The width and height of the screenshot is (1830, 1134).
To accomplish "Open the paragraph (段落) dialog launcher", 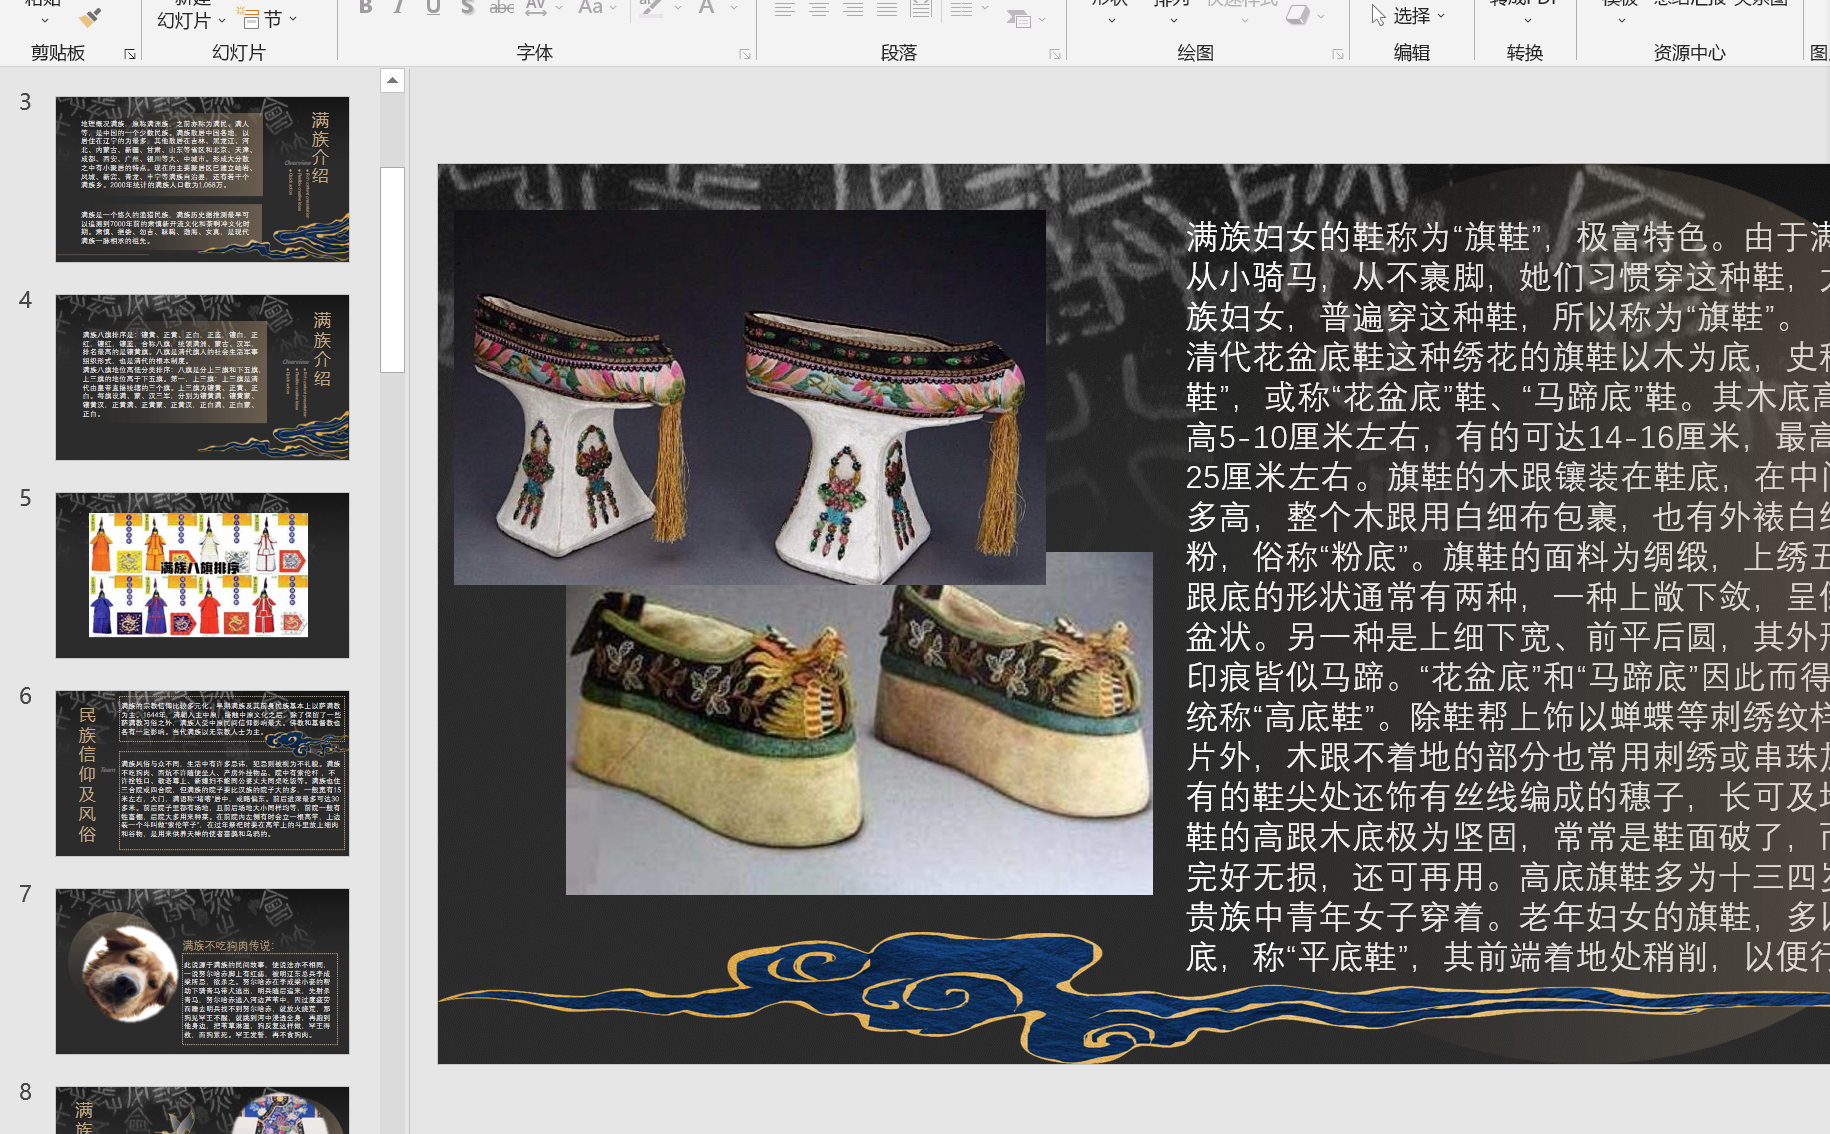I will (1055, 54).
